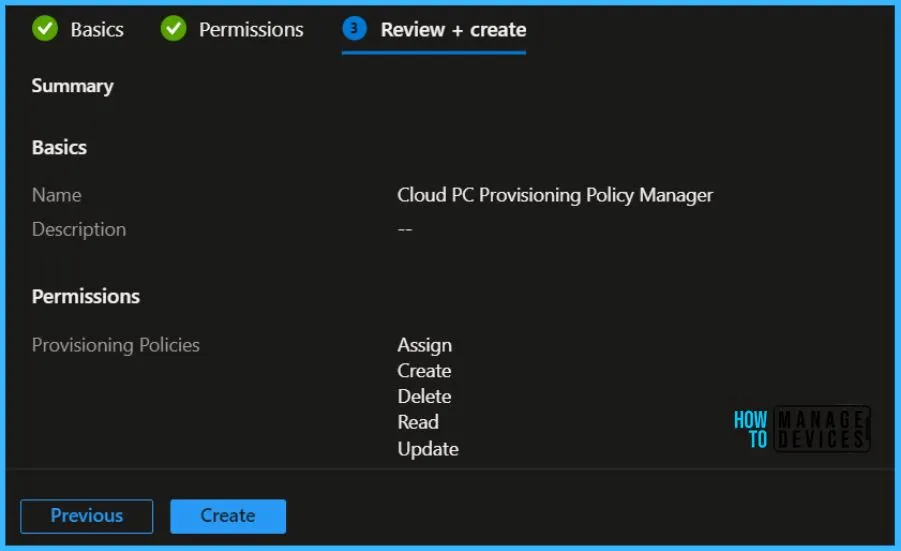Click the Basics section heading
Screen dimensions: 901x551
(59, 147)
